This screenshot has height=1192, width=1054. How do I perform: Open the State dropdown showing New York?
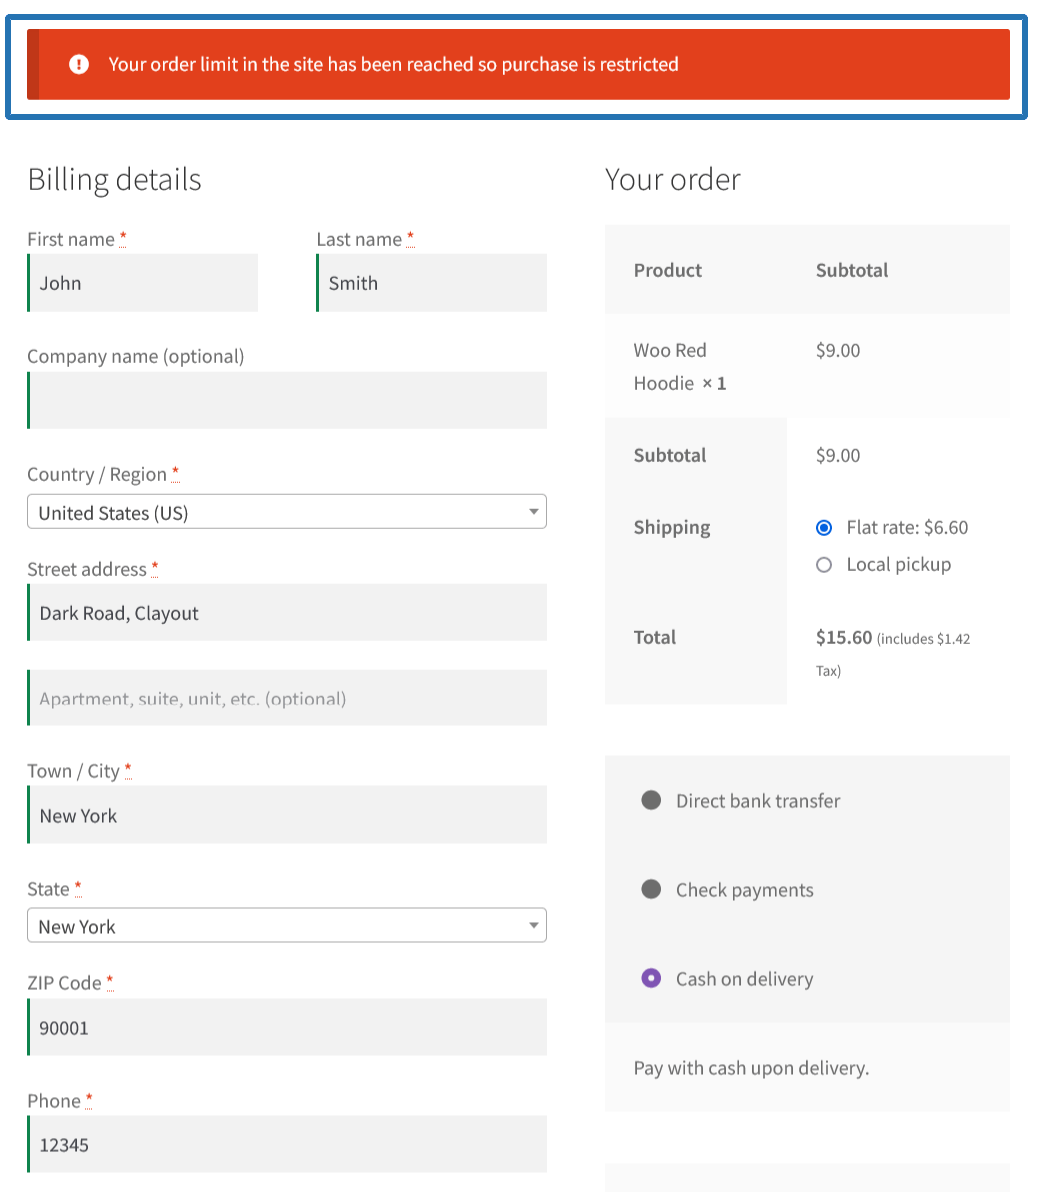(x=287, y=925)
